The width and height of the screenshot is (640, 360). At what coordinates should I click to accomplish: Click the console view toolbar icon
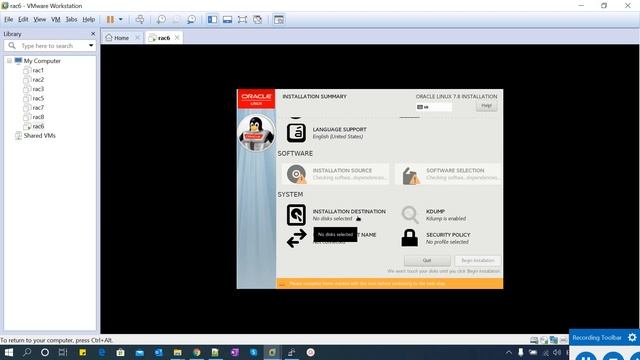point(279,20)
